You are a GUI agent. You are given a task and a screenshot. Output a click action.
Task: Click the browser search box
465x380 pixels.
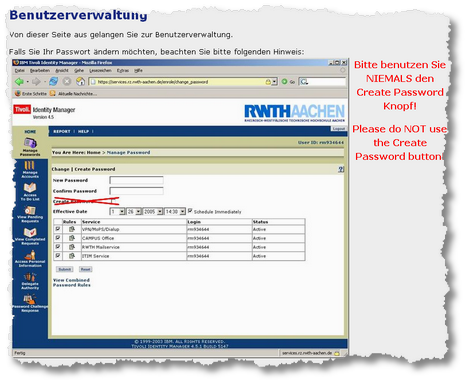pos(323,82)
